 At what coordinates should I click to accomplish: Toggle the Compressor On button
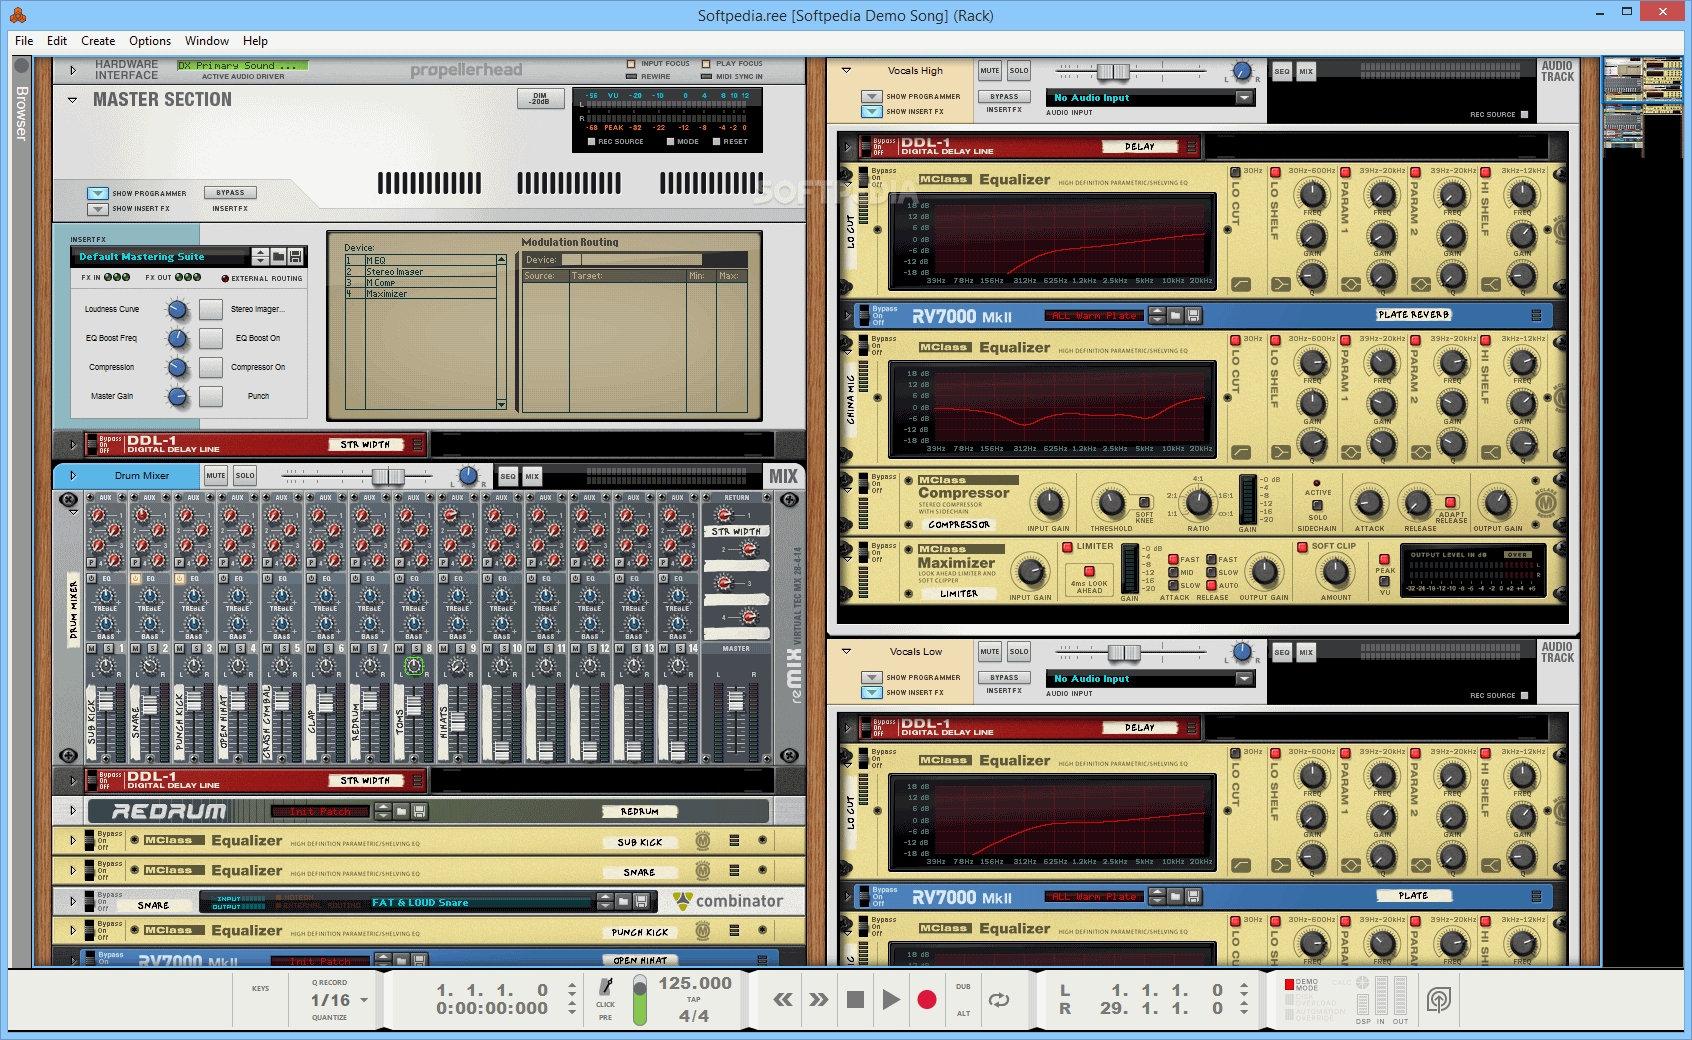coord(211,367)
